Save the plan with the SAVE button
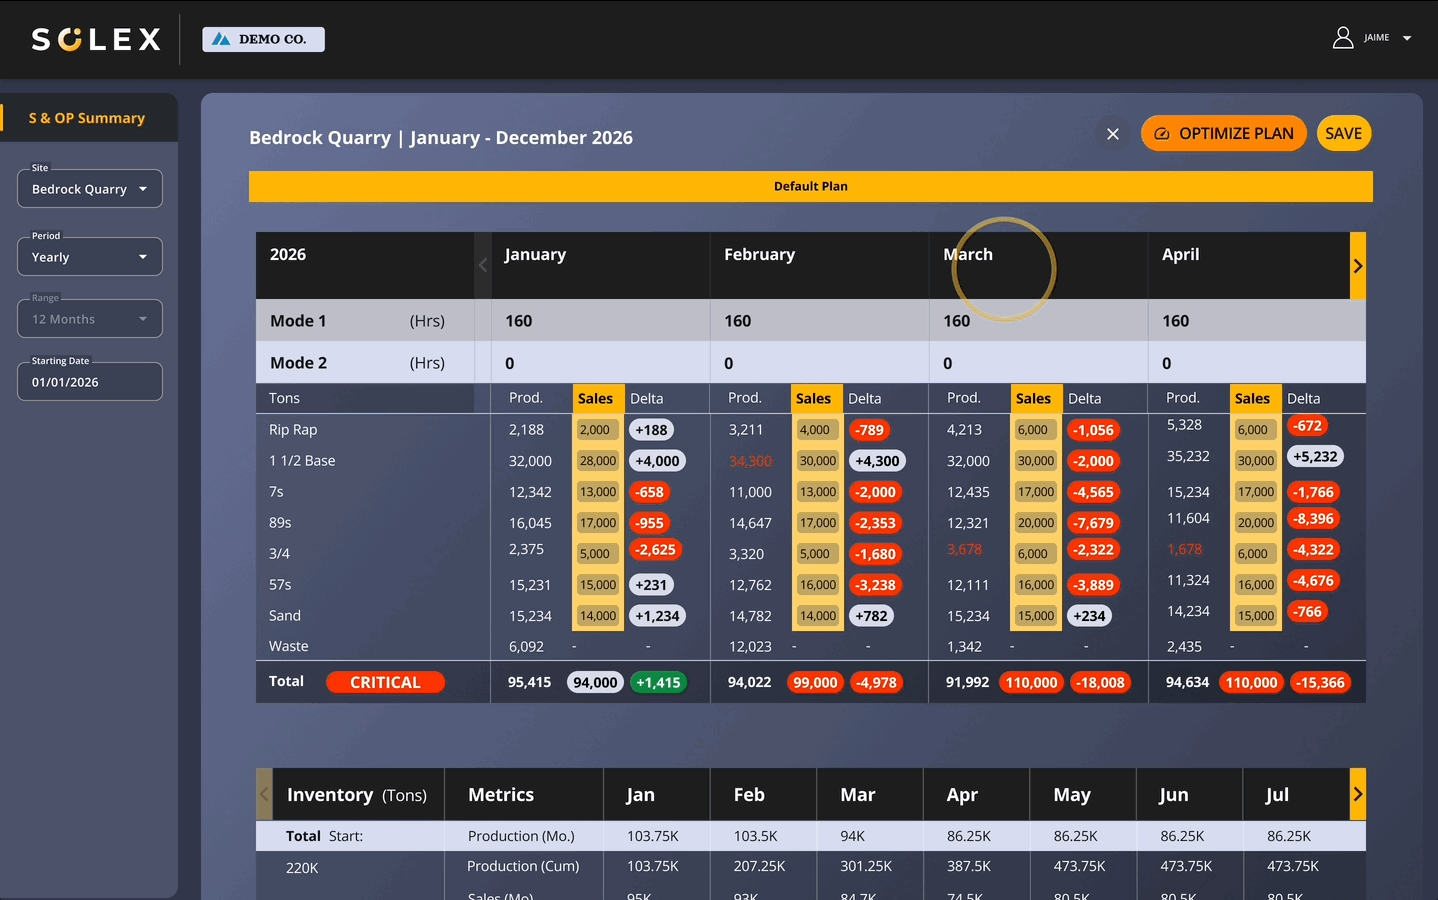This screenshot has width=1438, height=900. click(1343, 134)
